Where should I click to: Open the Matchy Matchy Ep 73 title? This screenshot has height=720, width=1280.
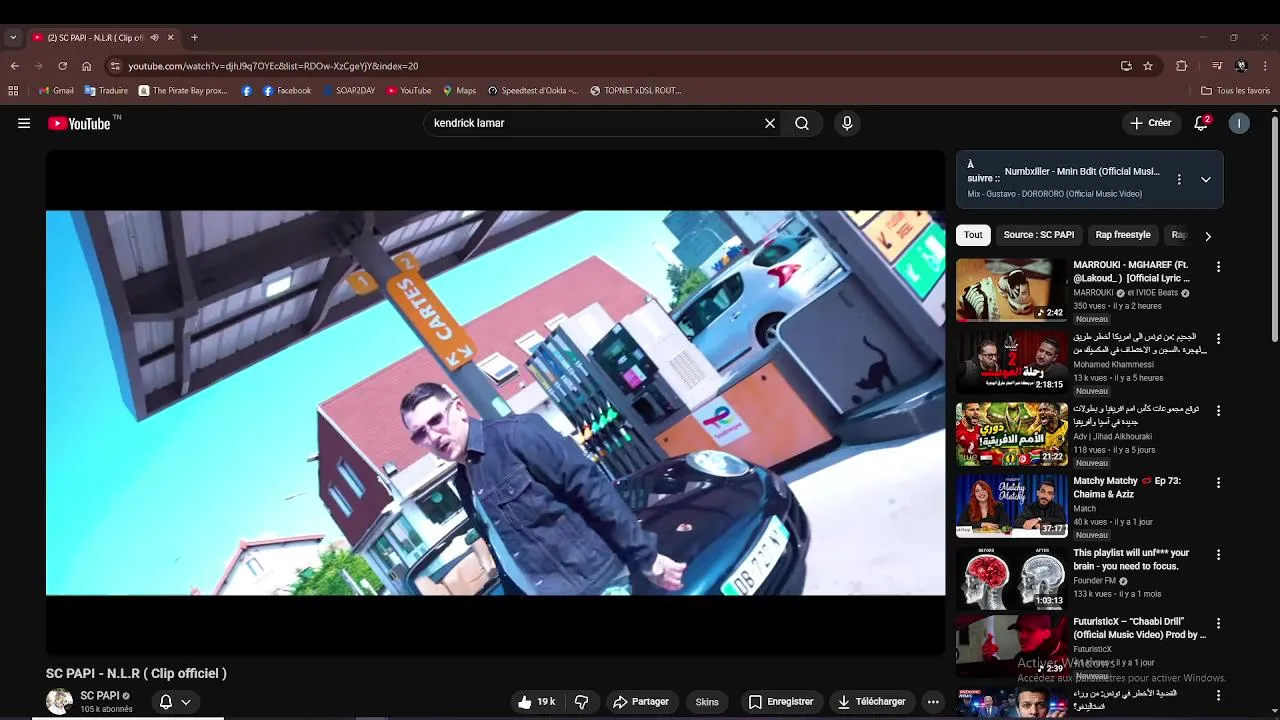point(1127,488)
